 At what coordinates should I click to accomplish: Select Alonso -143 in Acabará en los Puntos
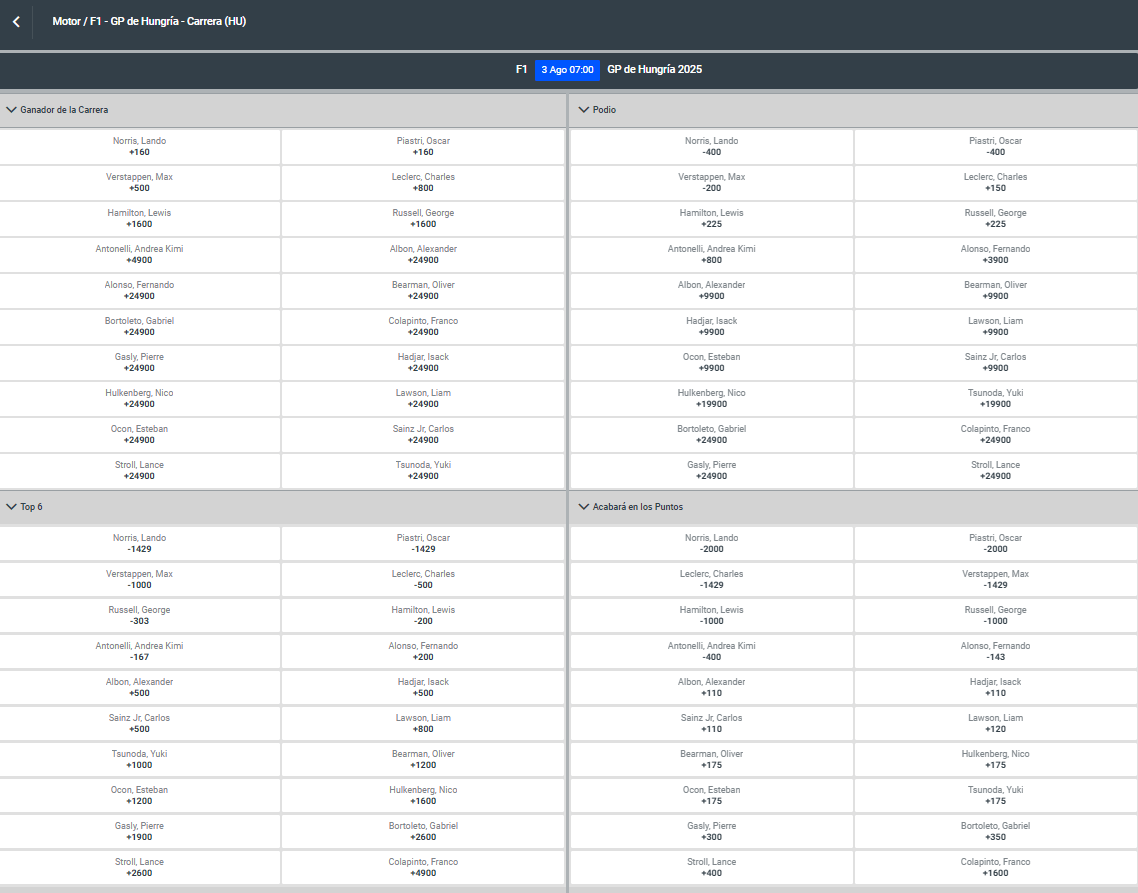click(x=995, y=652)
